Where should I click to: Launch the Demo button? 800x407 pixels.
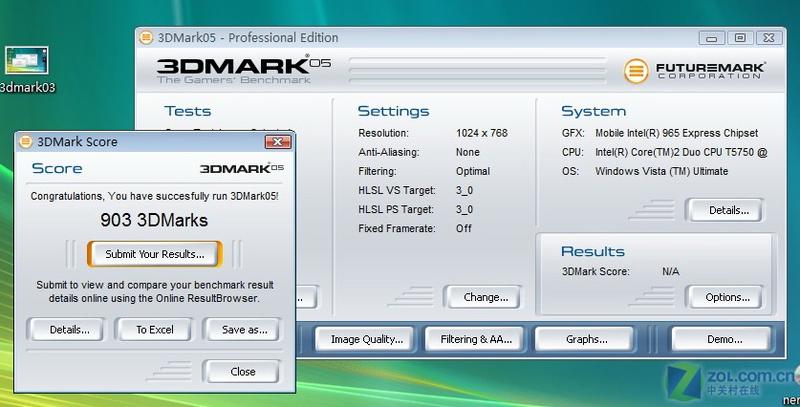click(x=724, y=339)
